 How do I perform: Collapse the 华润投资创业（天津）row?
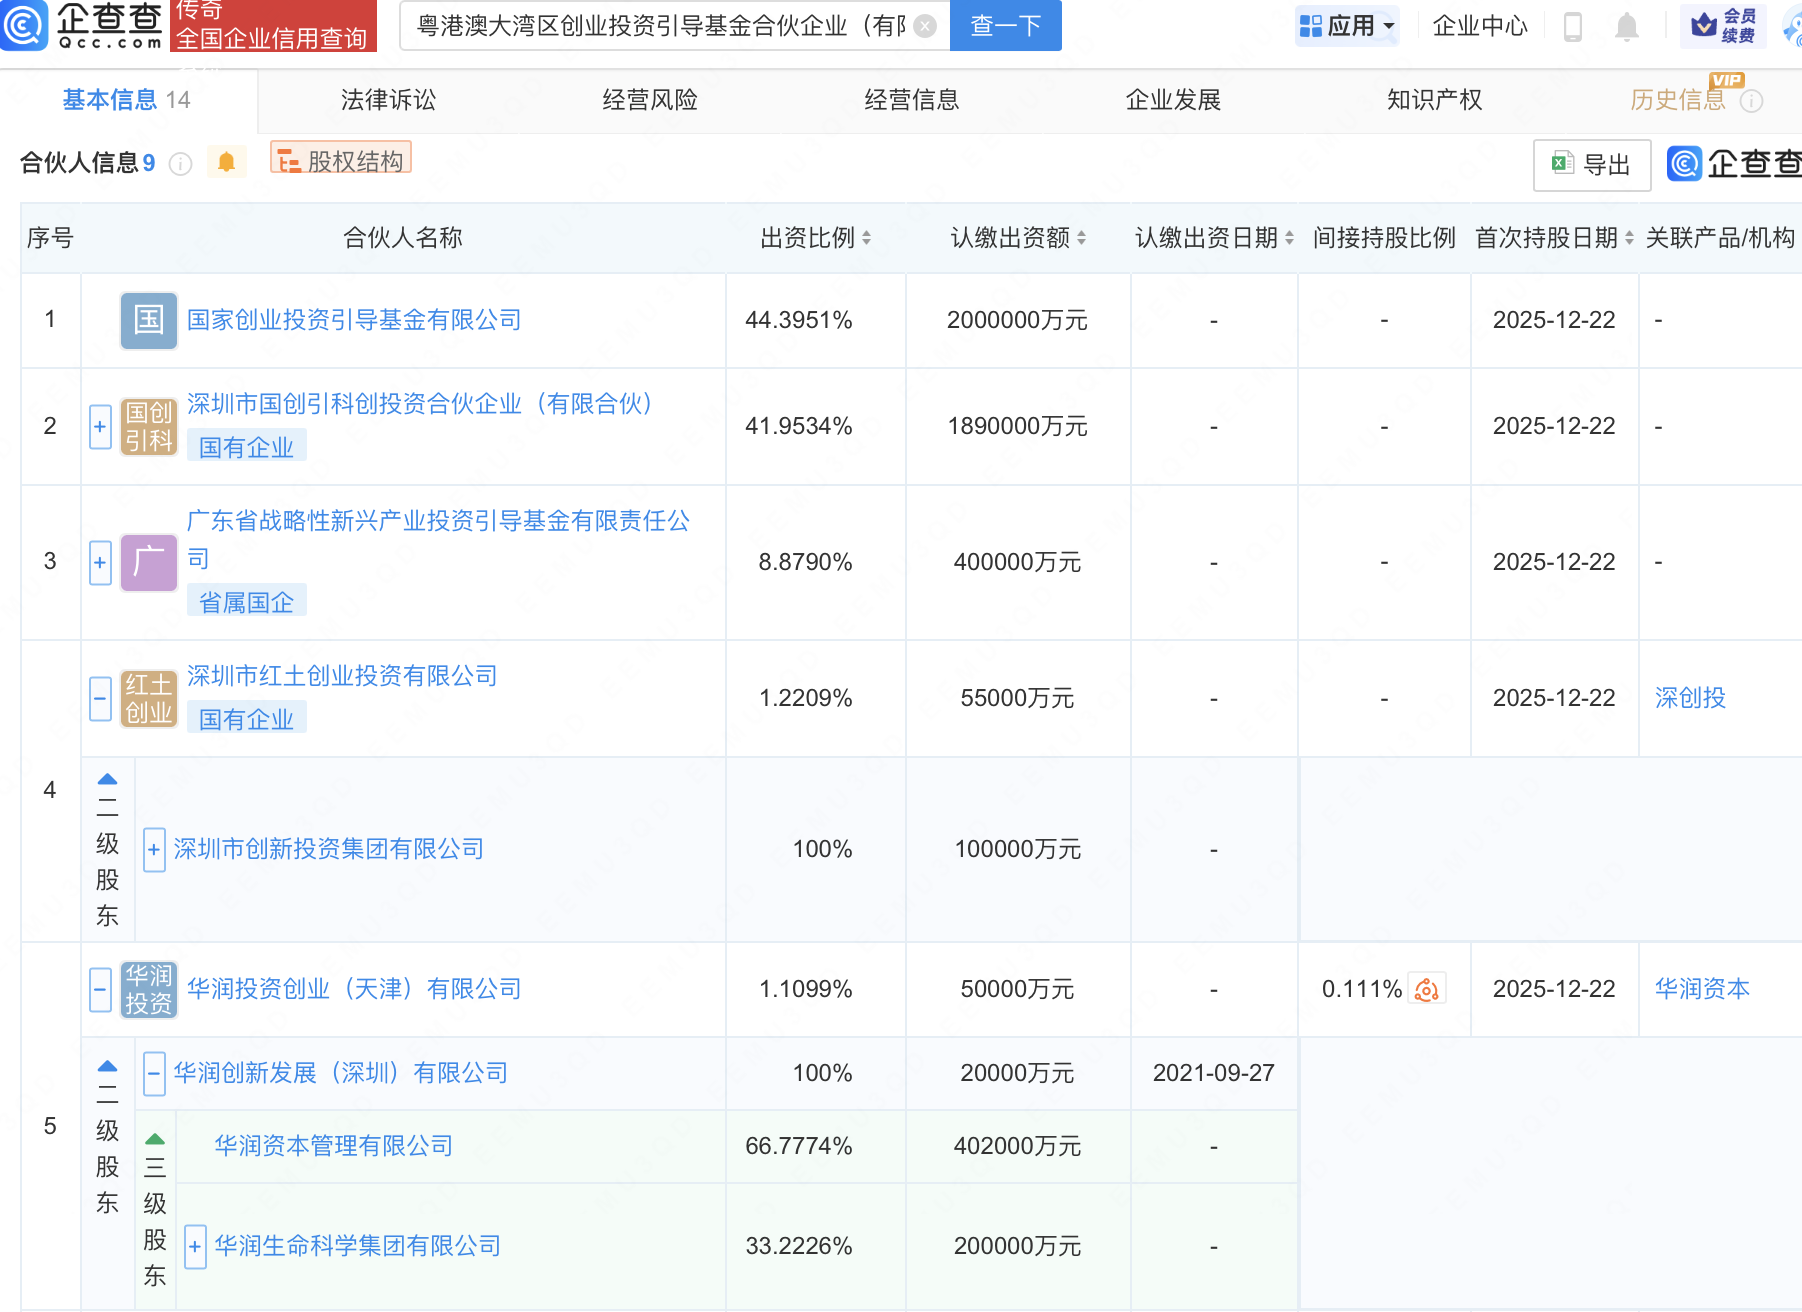click(x=100, y=990)
